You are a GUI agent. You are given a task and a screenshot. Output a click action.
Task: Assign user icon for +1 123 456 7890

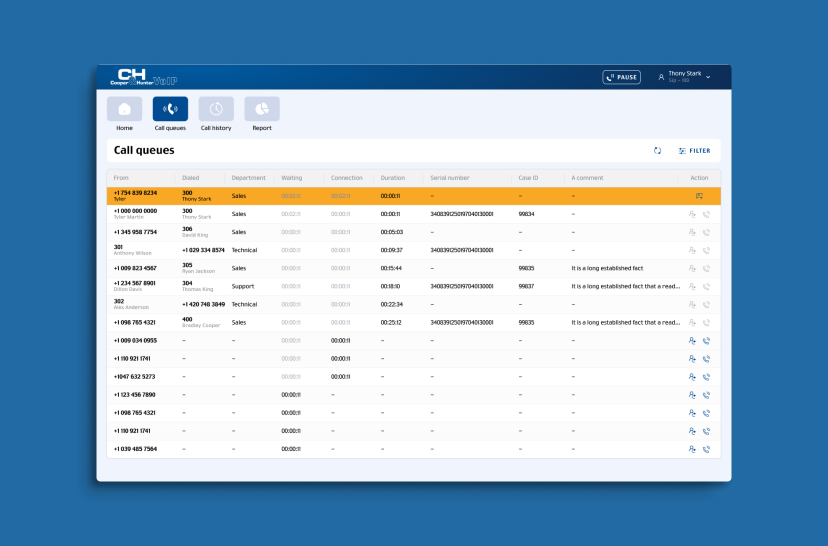(x=692, y=395)
